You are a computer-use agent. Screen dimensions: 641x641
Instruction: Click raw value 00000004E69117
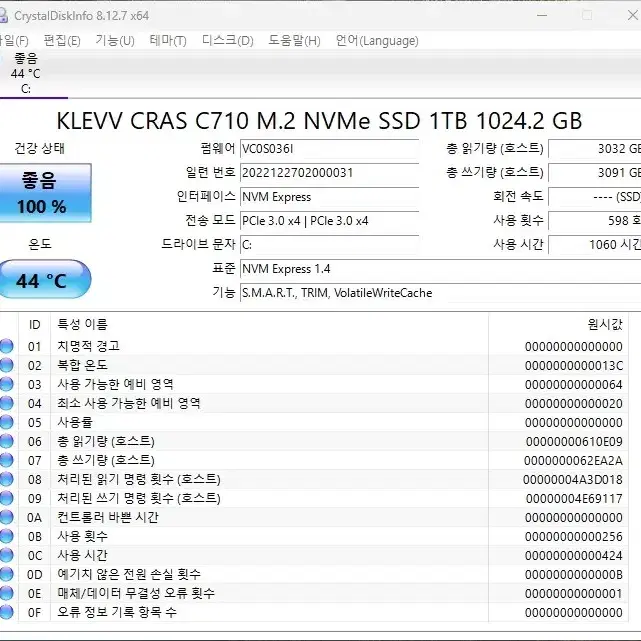pos(574,499)
